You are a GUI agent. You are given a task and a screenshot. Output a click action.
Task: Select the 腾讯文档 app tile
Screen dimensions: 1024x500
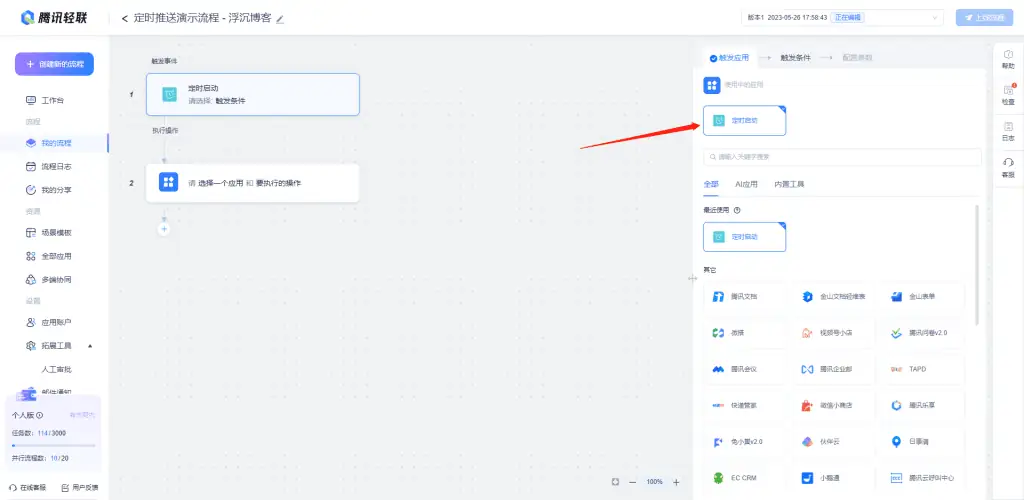[742, 297]
